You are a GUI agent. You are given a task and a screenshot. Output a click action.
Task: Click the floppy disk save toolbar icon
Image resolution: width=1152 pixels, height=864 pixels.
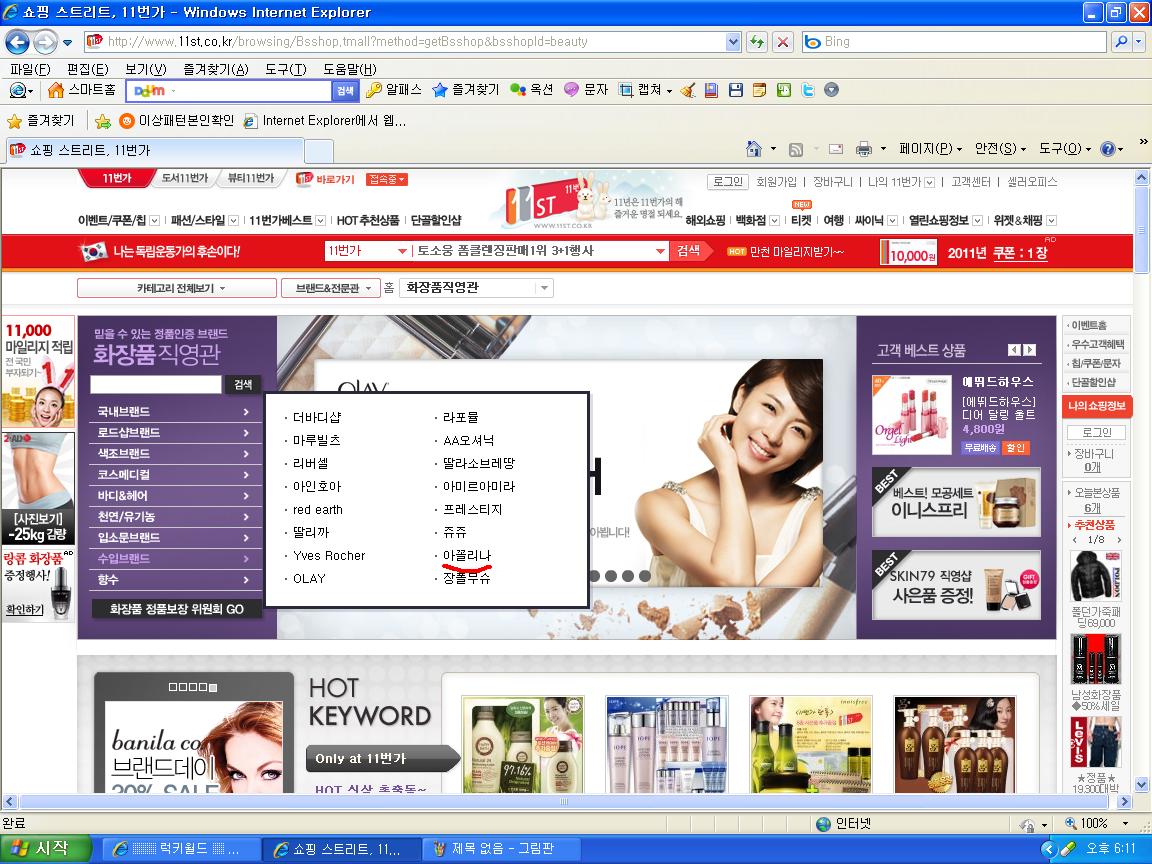pos(735,90)
